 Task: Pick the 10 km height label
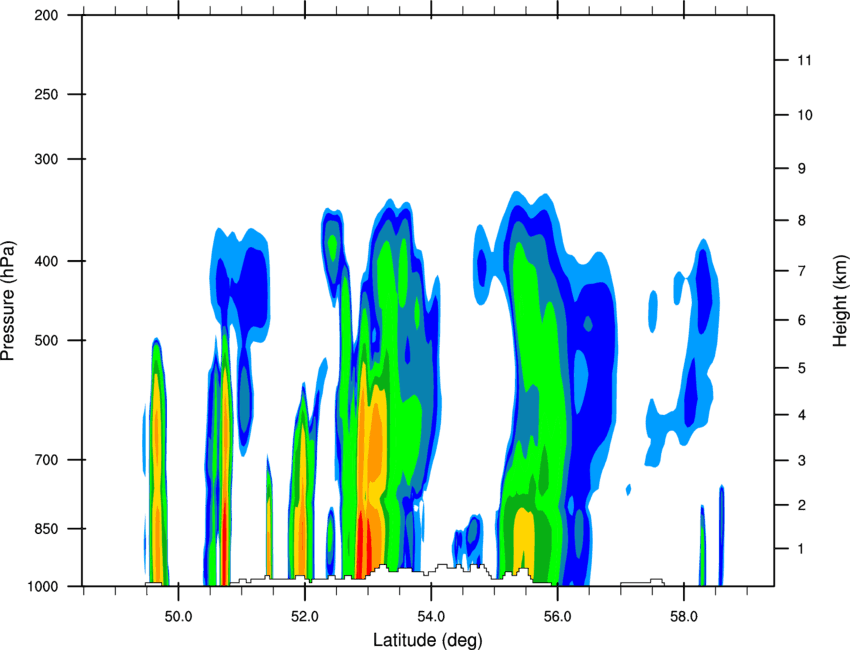804,115
